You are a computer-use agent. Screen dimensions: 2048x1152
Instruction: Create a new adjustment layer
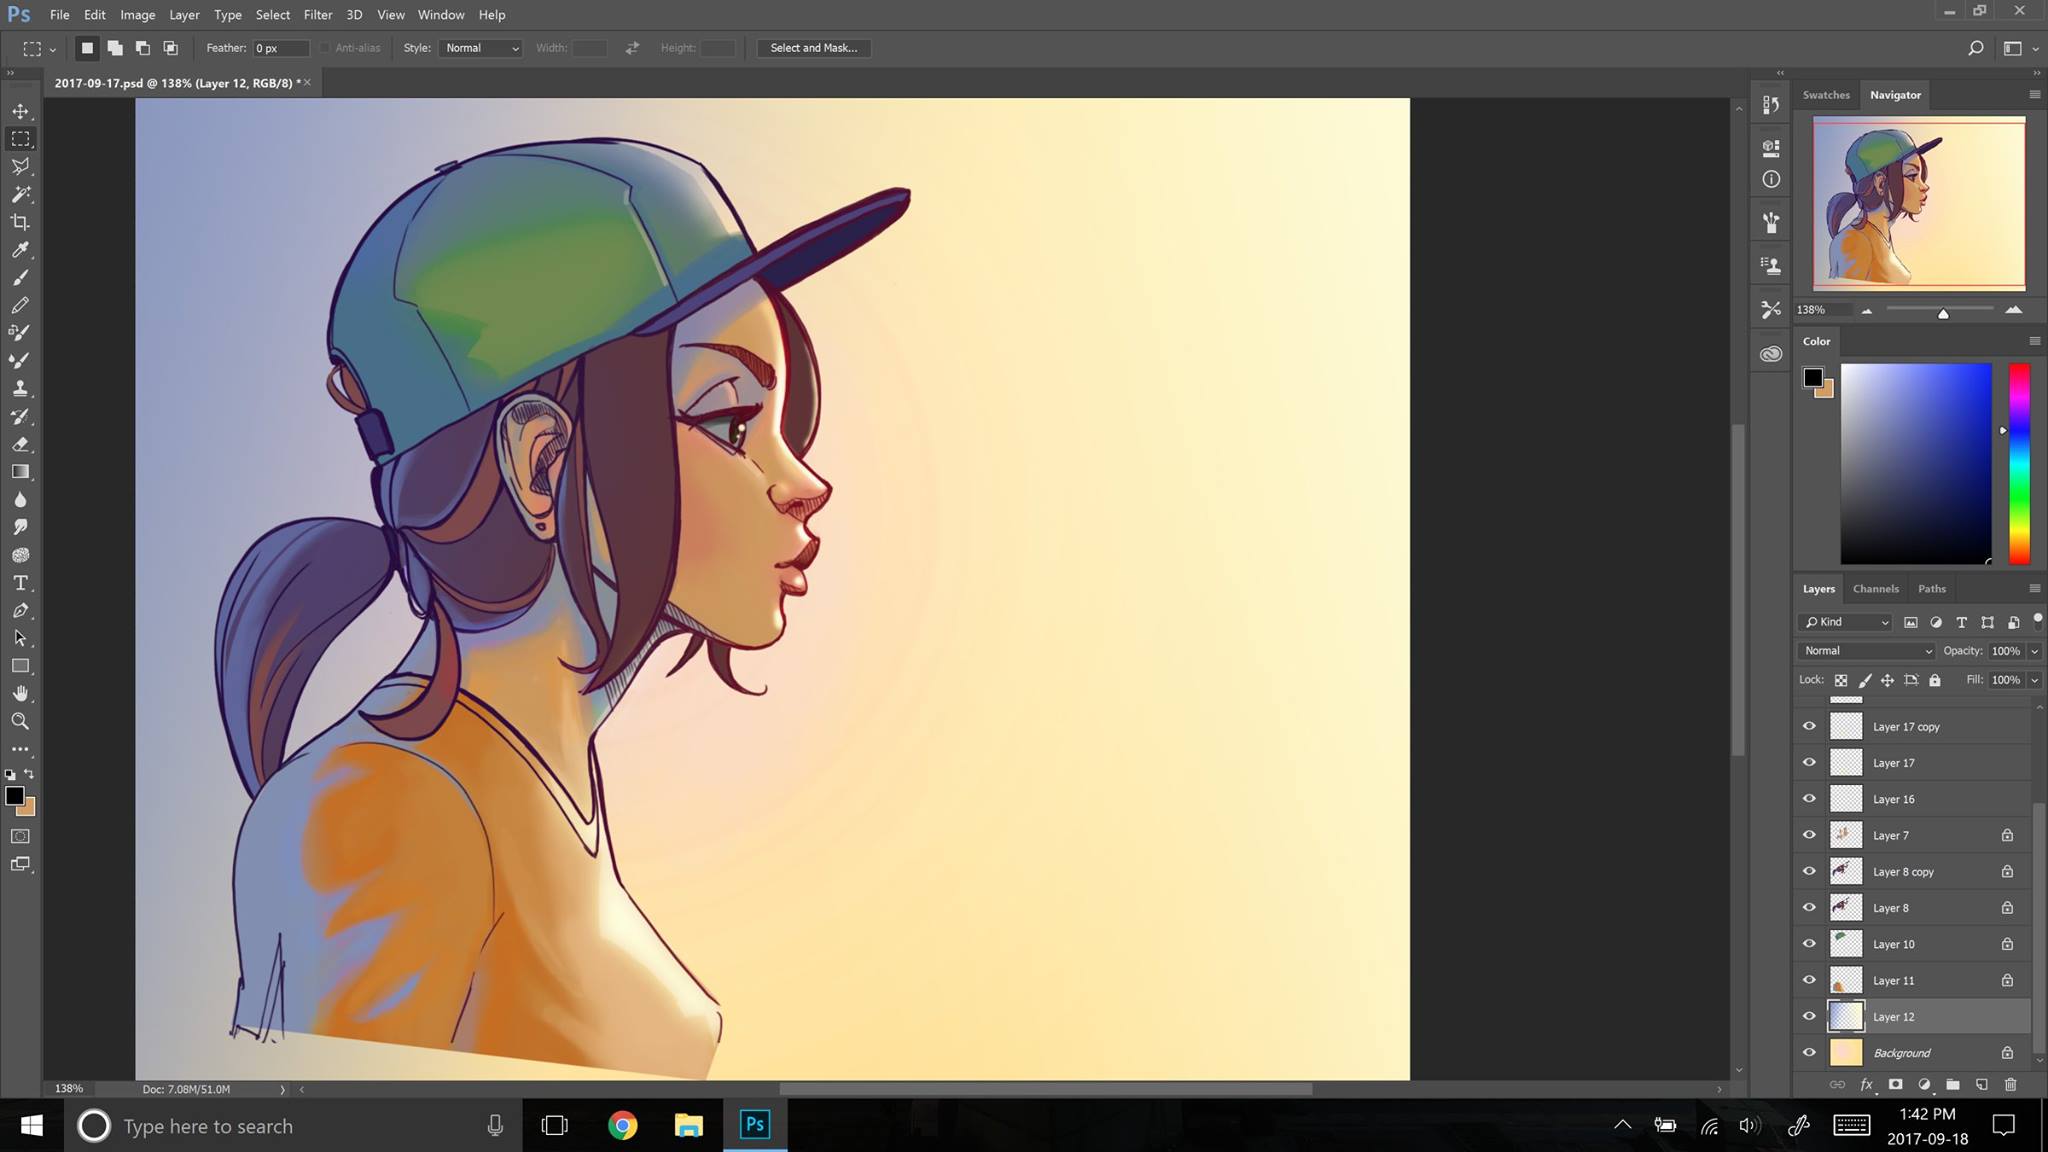[1924, 1084]
